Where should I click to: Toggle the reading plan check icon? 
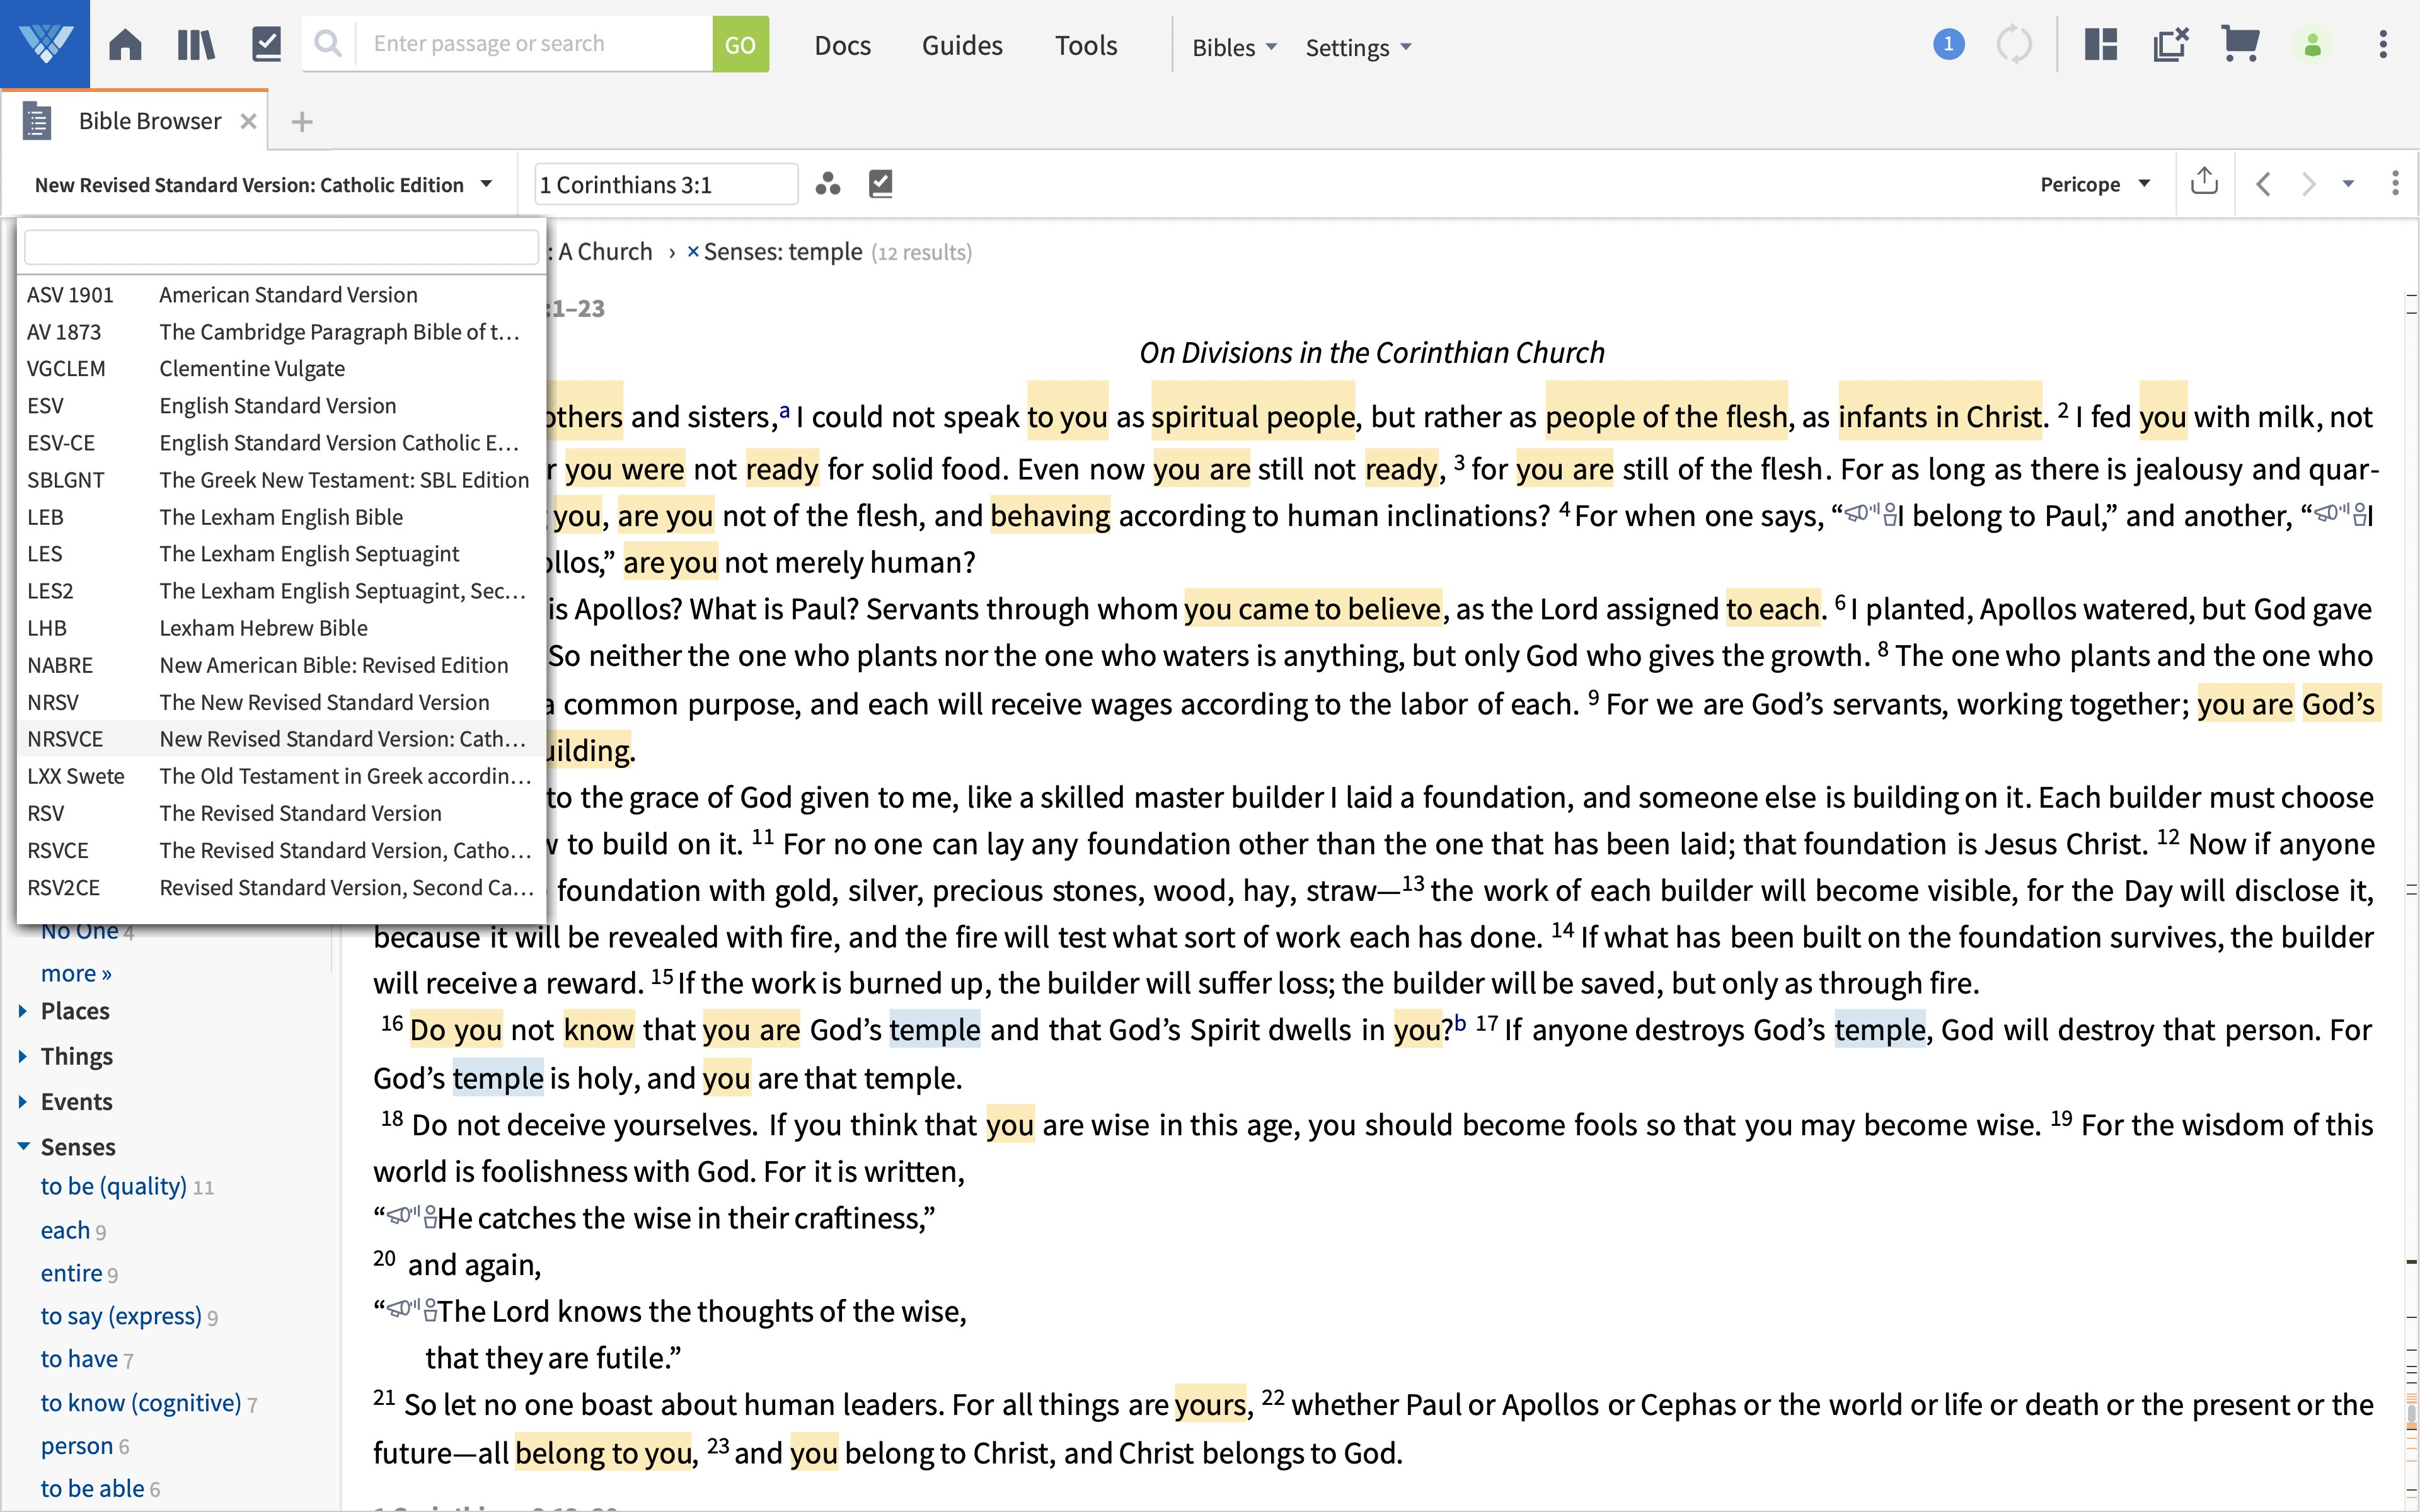(x=880, y=184)
